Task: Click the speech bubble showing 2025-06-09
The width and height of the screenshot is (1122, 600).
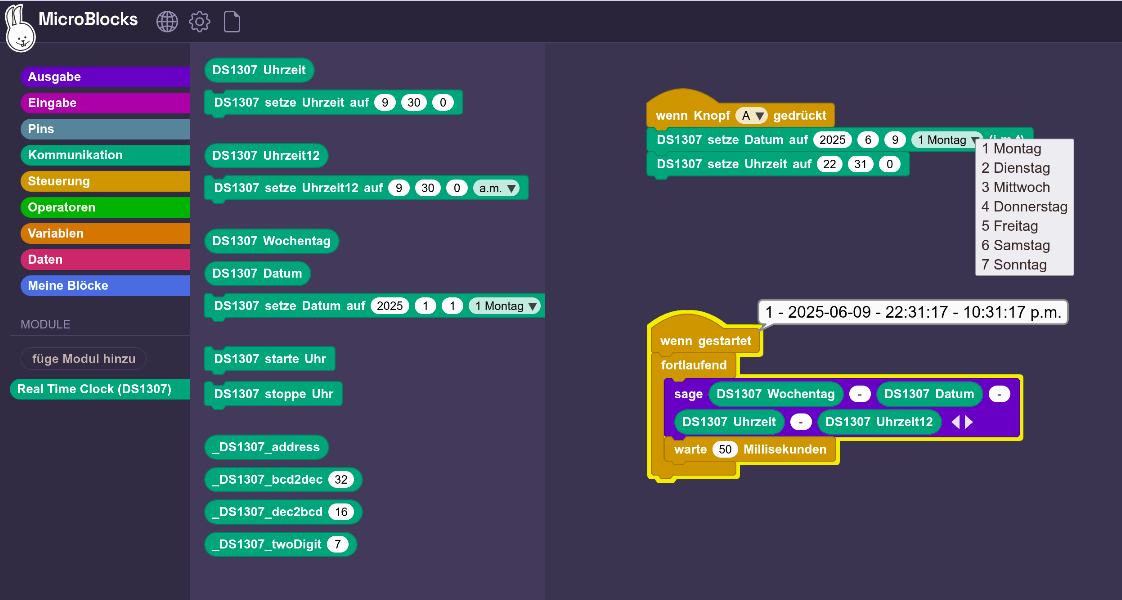Action: (x=913, y=313)
